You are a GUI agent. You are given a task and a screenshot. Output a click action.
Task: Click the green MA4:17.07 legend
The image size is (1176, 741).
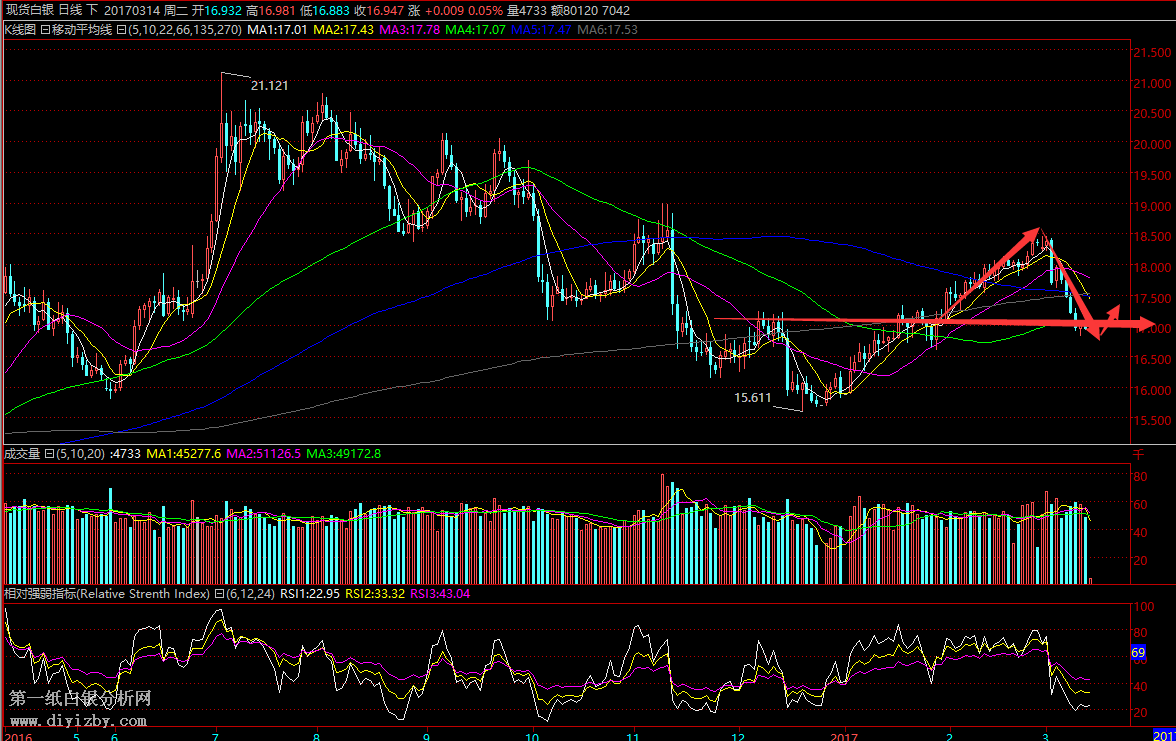[x=475, y=30]
